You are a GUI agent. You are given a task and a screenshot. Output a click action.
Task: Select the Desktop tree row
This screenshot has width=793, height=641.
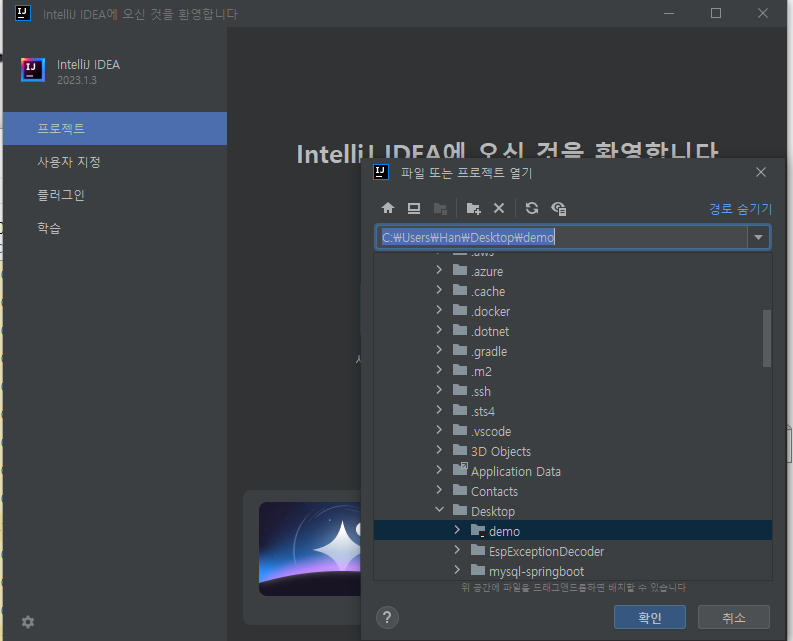pyautogui.click(x=573, y=511)
